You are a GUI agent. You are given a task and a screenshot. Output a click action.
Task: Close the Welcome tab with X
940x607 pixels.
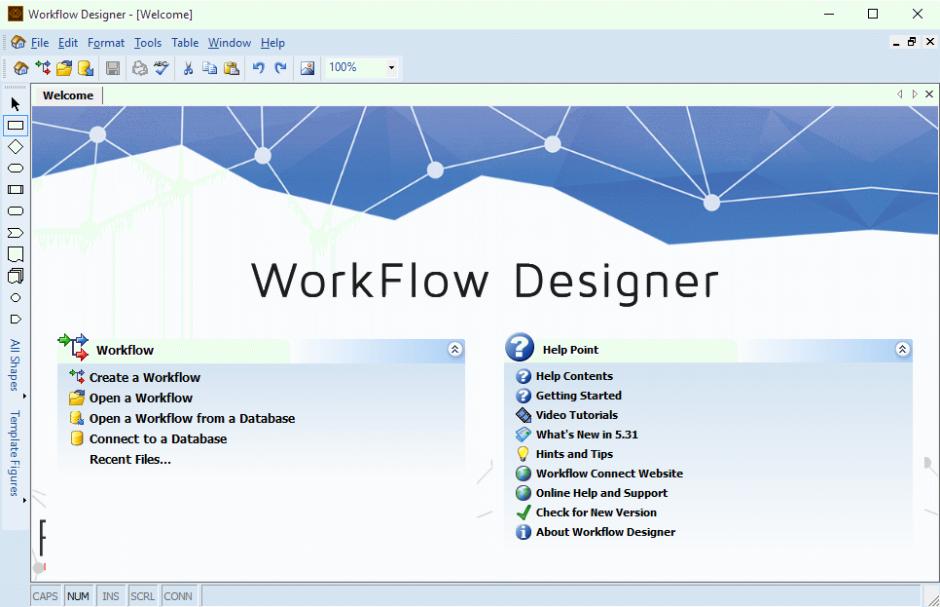click(929, 94)
